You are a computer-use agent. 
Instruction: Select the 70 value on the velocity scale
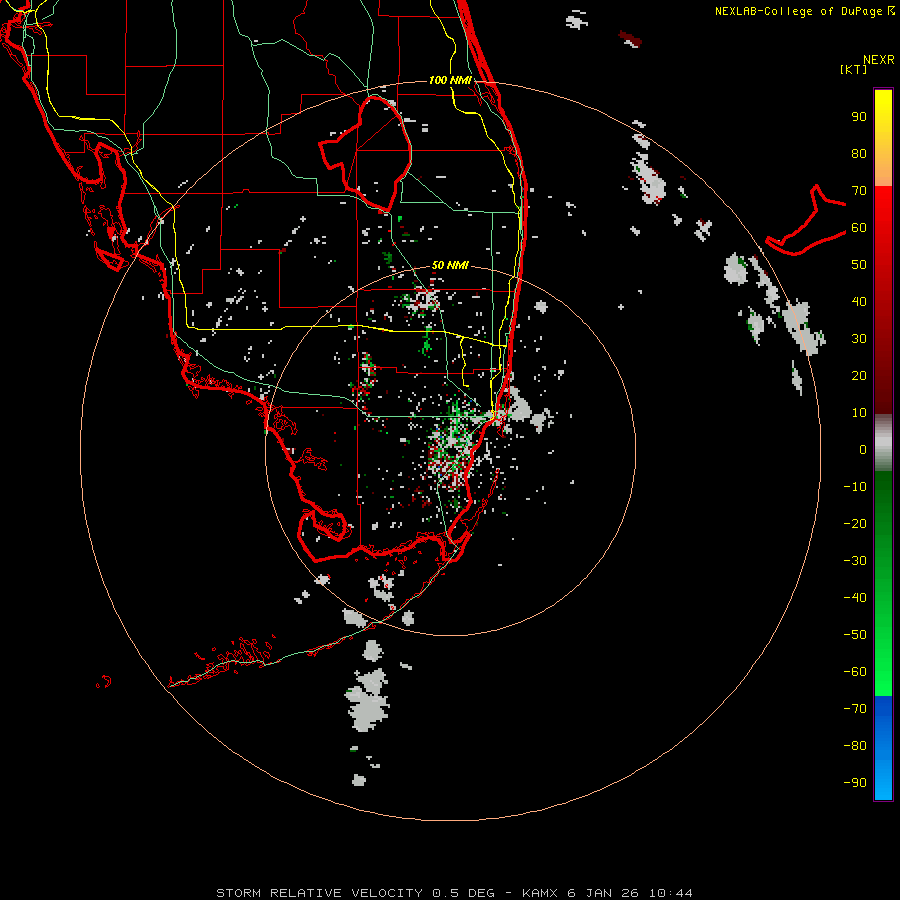pos(859,191)
